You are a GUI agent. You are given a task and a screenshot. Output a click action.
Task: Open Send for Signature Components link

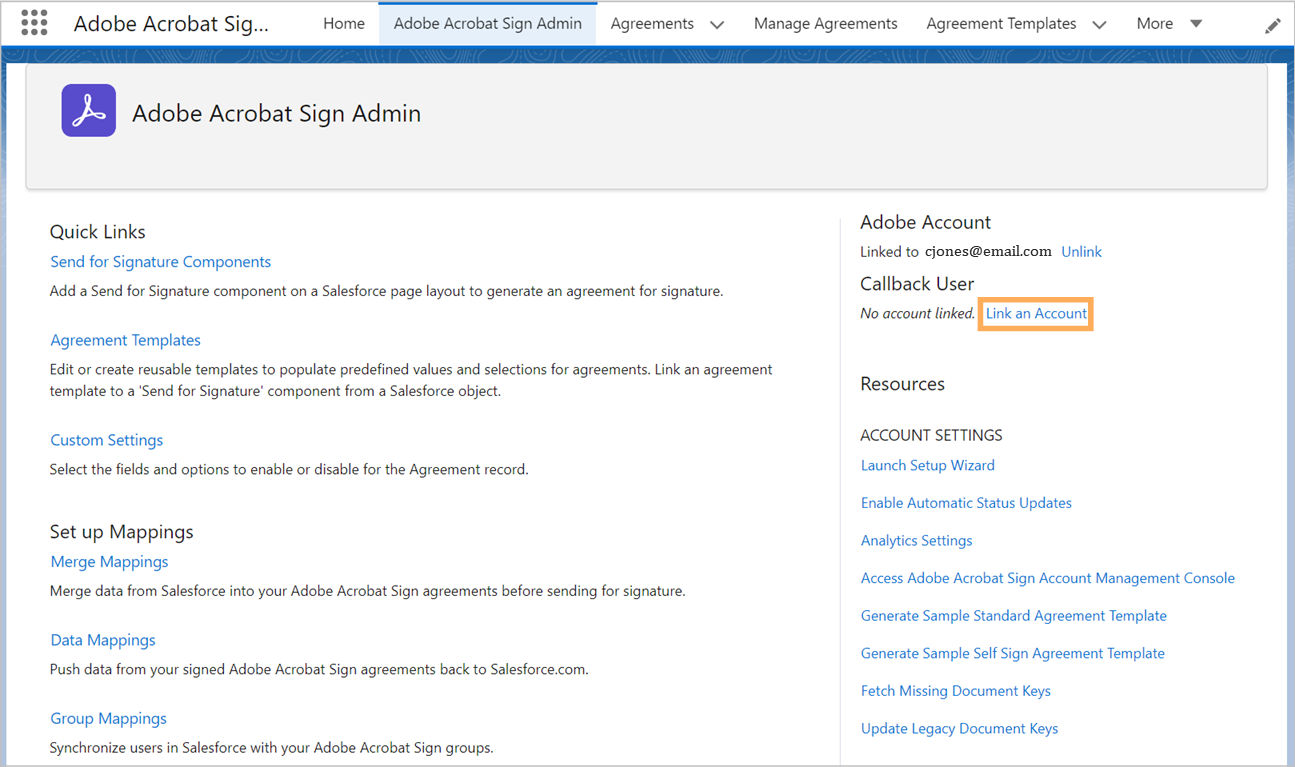161,262
